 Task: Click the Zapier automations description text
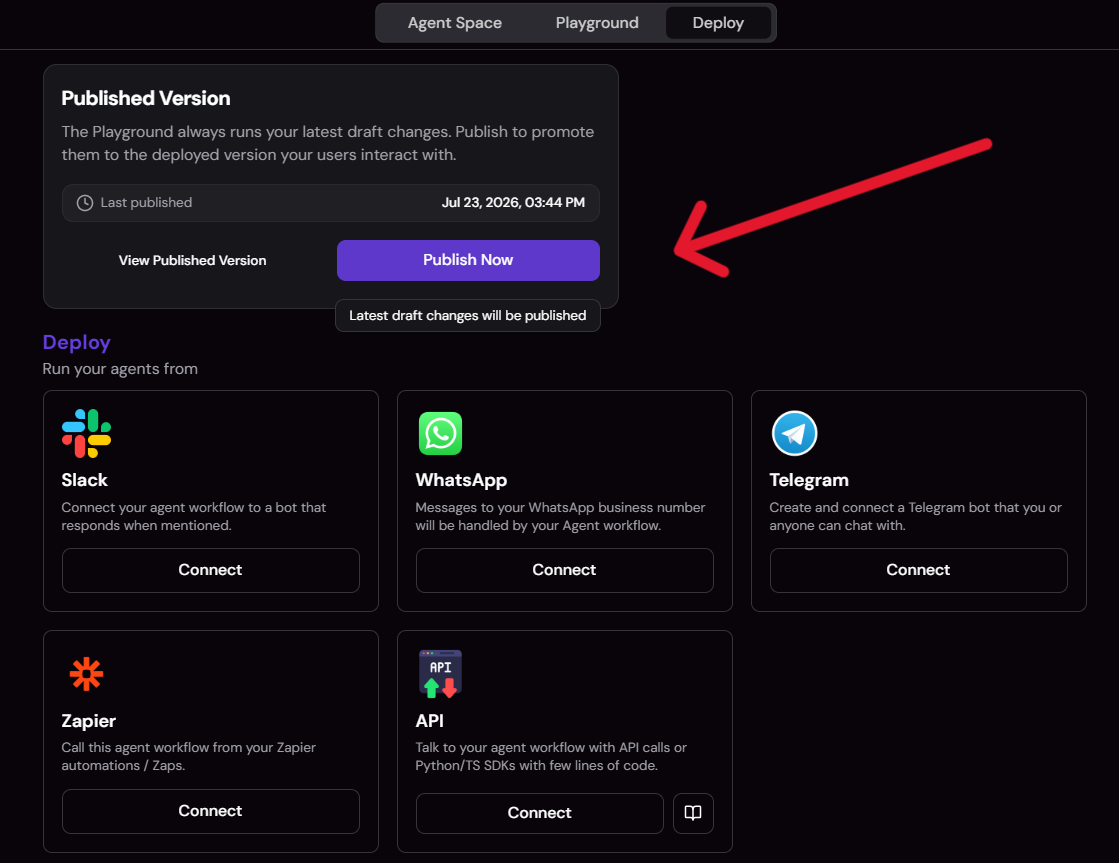coord(188,757)
